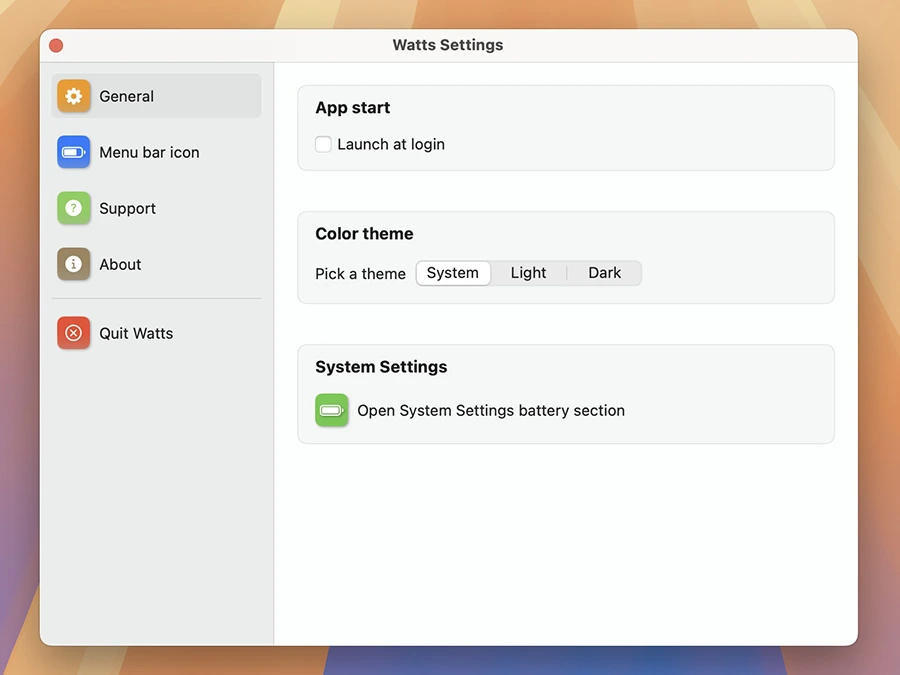Click the green question mark Support icon
The width and height of the screenshot is (900, 675).
point(73,208)
